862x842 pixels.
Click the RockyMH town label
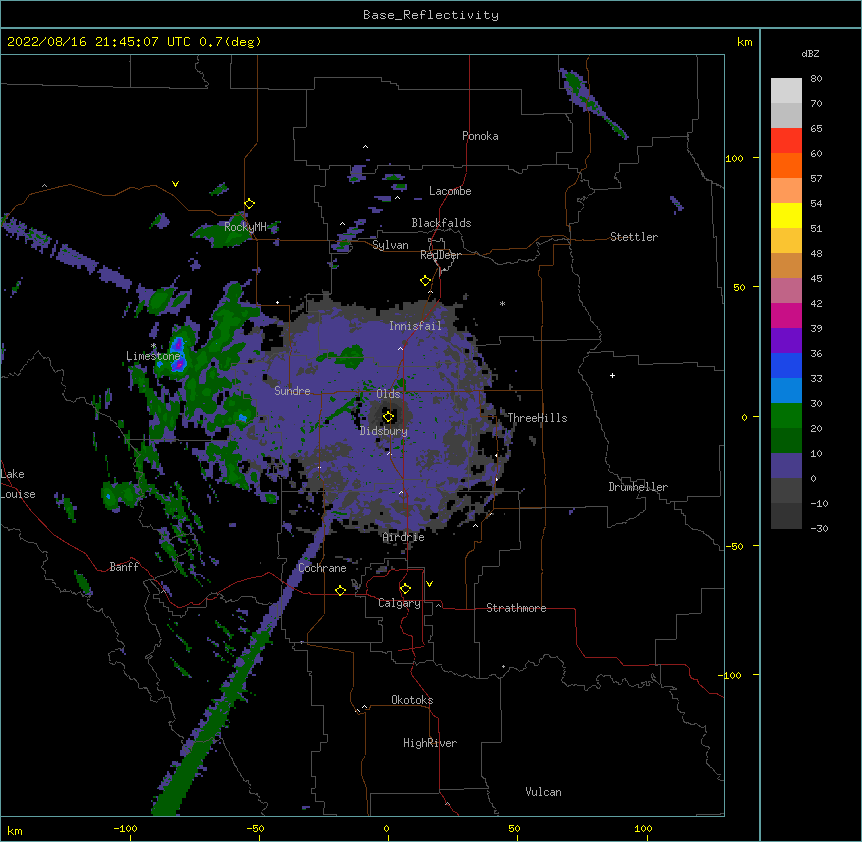coord(245,227)
